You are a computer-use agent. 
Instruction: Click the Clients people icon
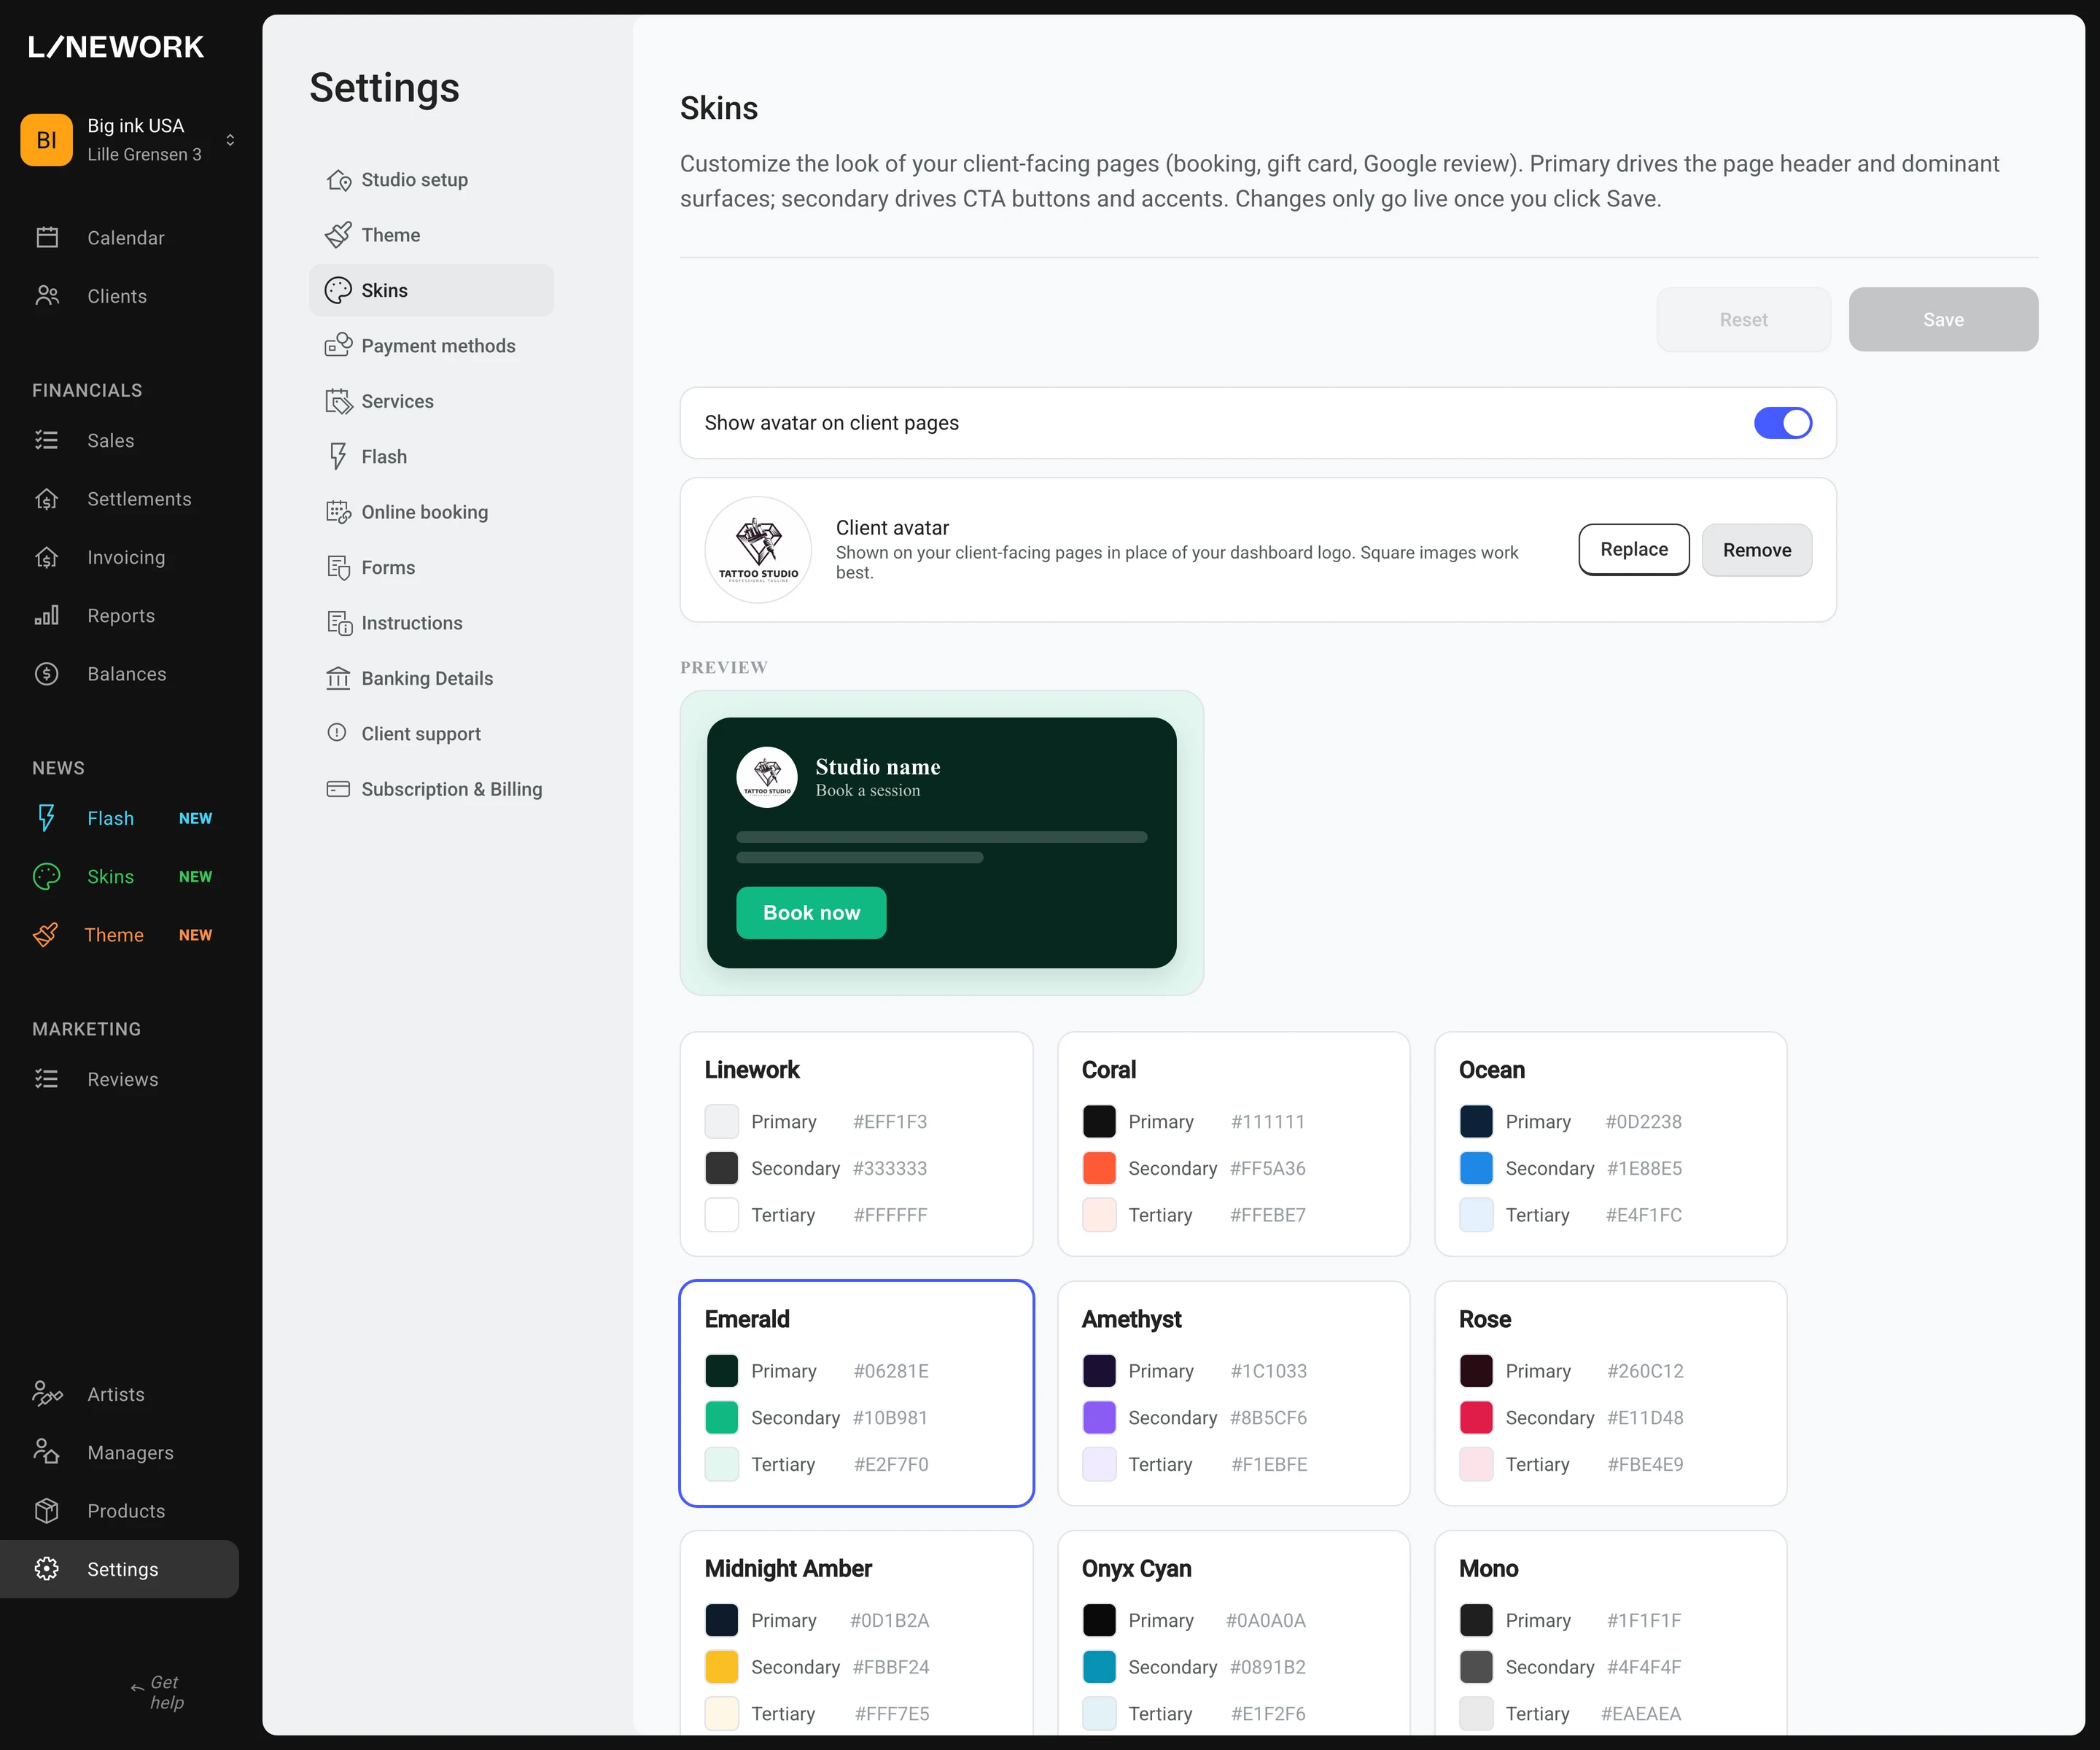(47, 296)
